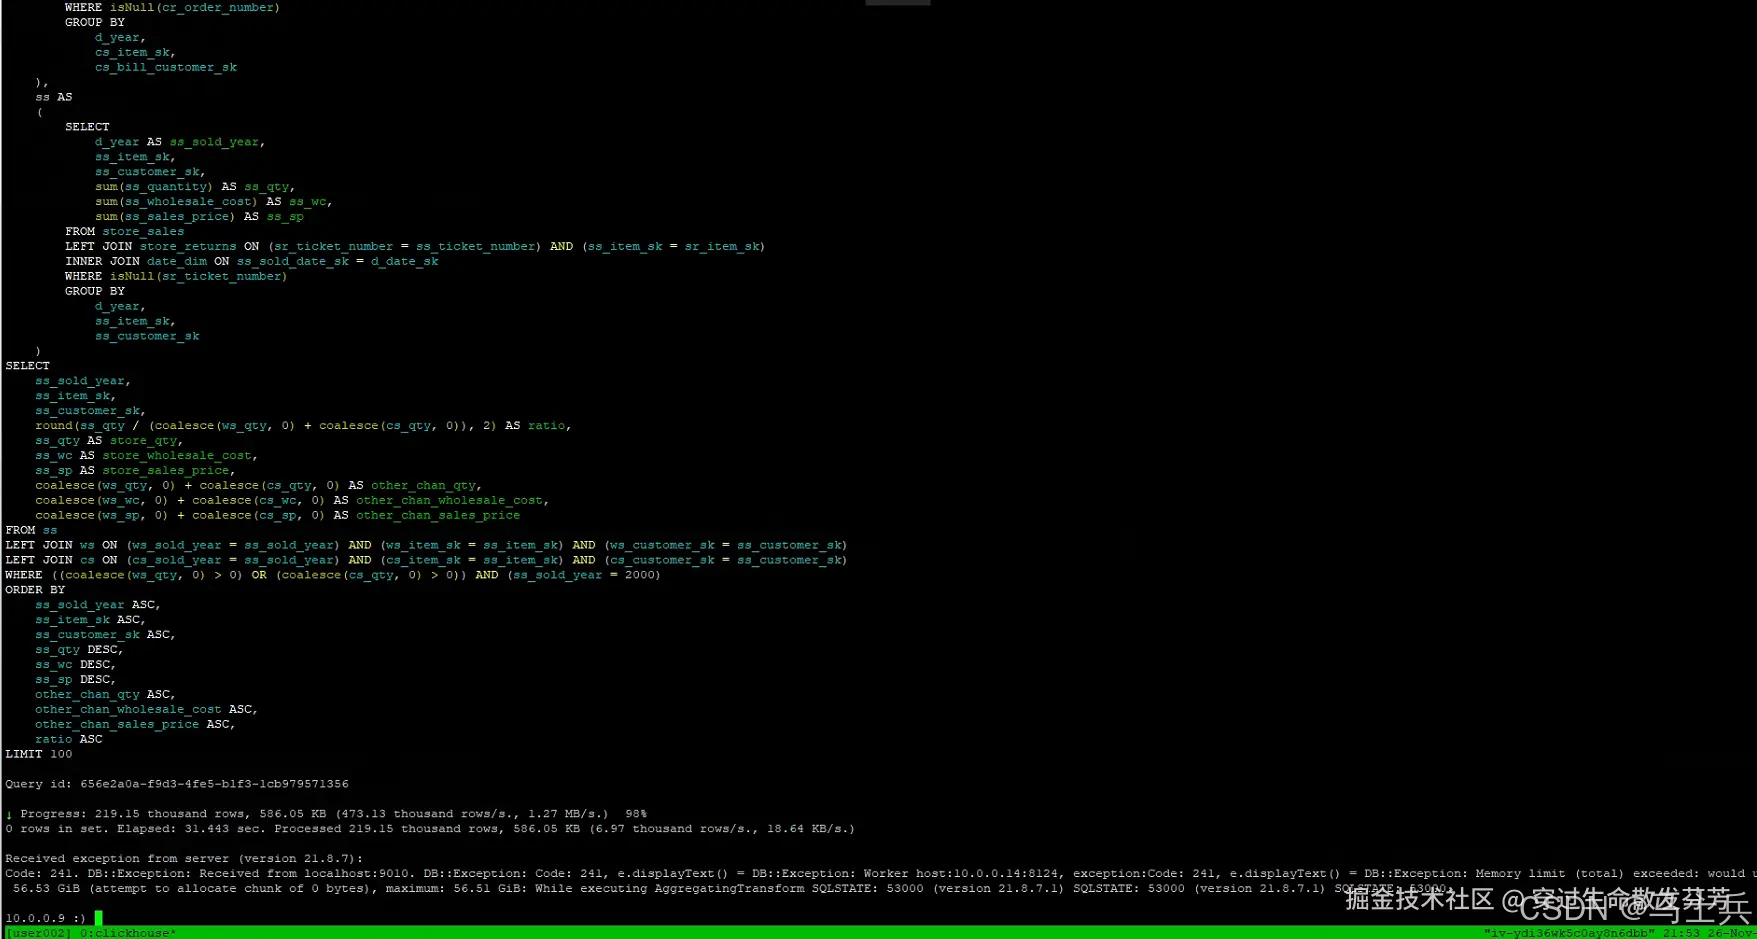The image size is (1757, 939).
Task: Click the clock reading 21:53 in status bar
Action: 1682,933
